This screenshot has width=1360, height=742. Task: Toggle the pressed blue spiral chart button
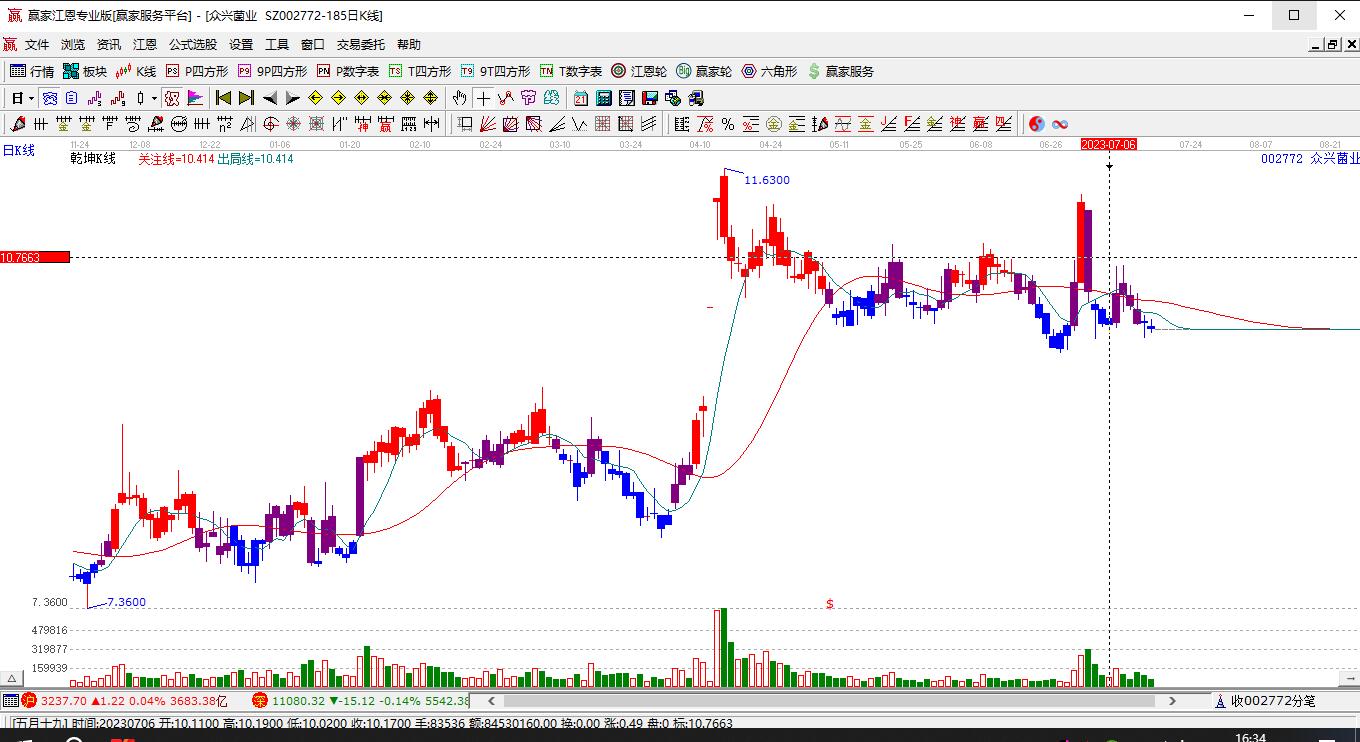click(x=49, y=98)
